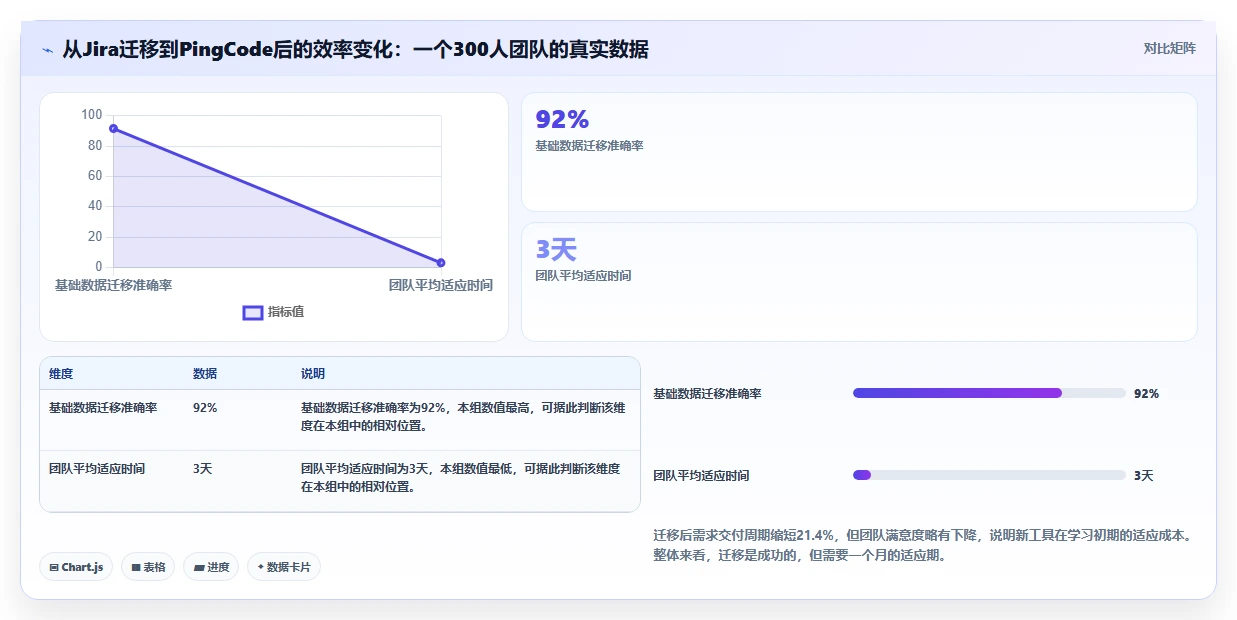Click the table description mentioning 本组数值最低

460,476
